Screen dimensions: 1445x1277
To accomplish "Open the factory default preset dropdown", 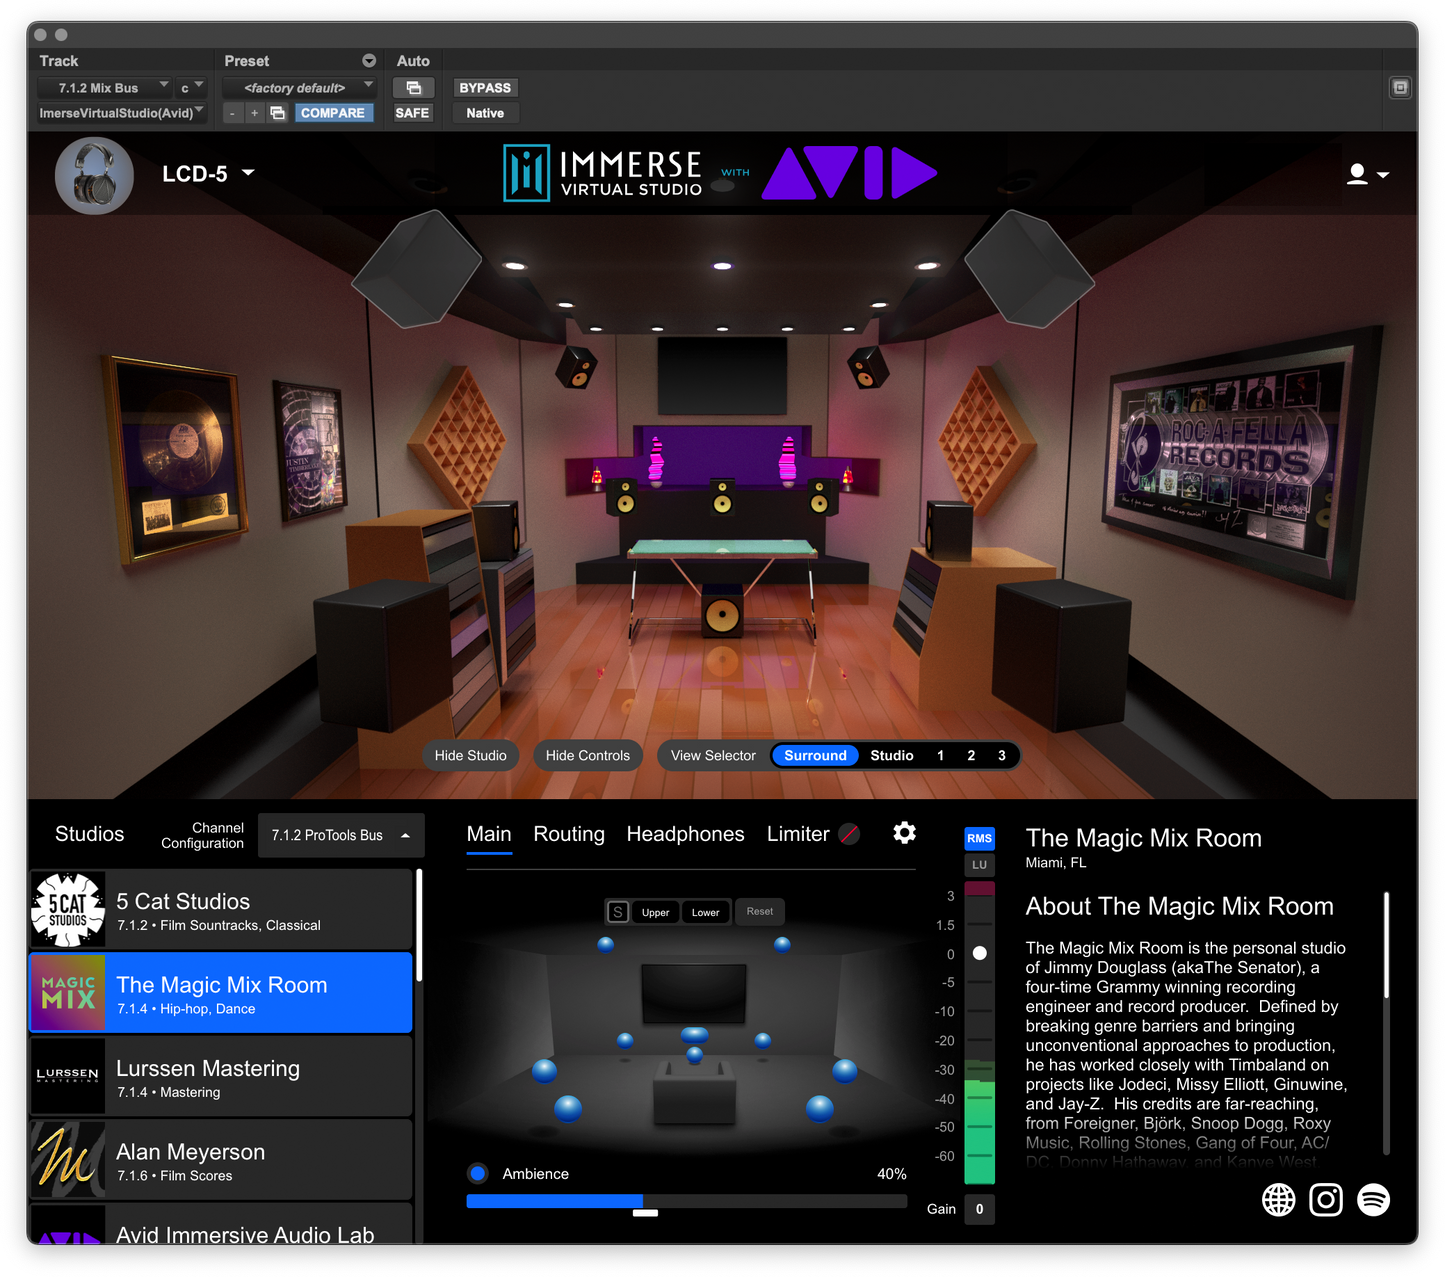I will click(298, 88).
